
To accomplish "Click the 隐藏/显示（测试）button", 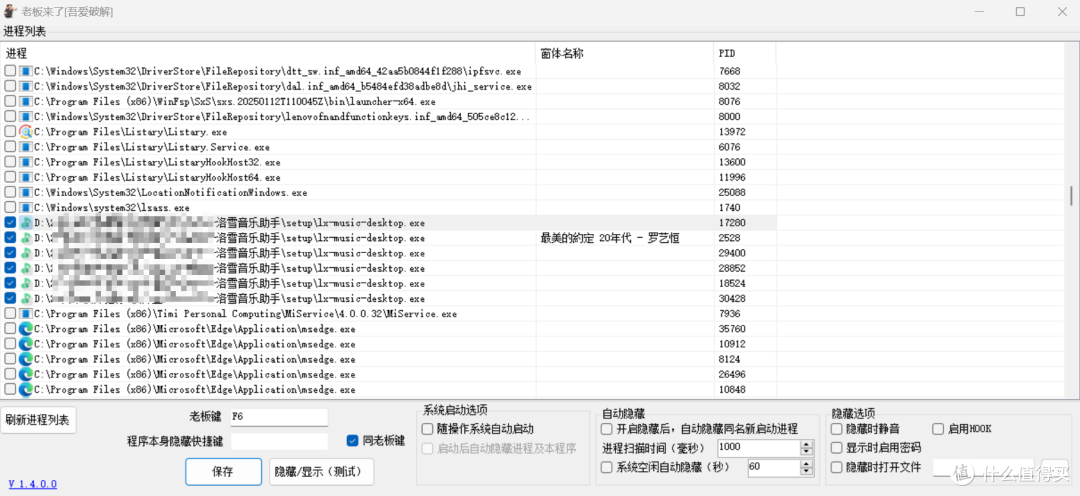I will [322, 472].
